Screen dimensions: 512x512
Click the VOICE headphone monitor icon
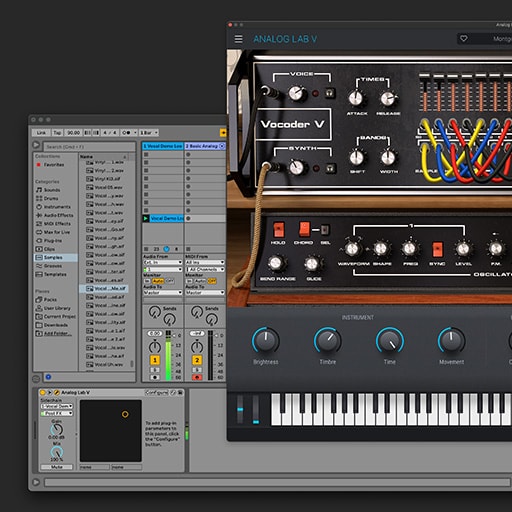pyautogui.click(x=330, y=93)
